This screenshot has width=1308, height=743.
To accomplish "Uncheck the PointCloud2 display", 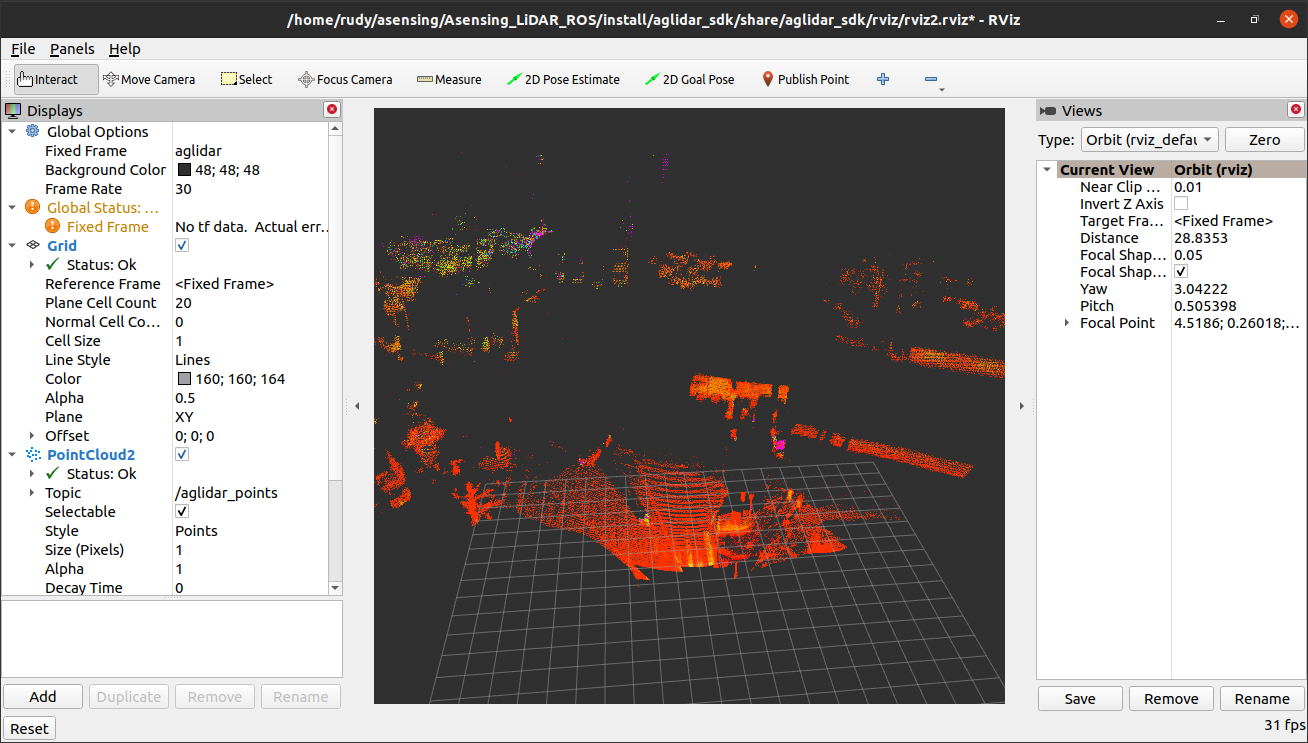I will (x=181, y=454).
